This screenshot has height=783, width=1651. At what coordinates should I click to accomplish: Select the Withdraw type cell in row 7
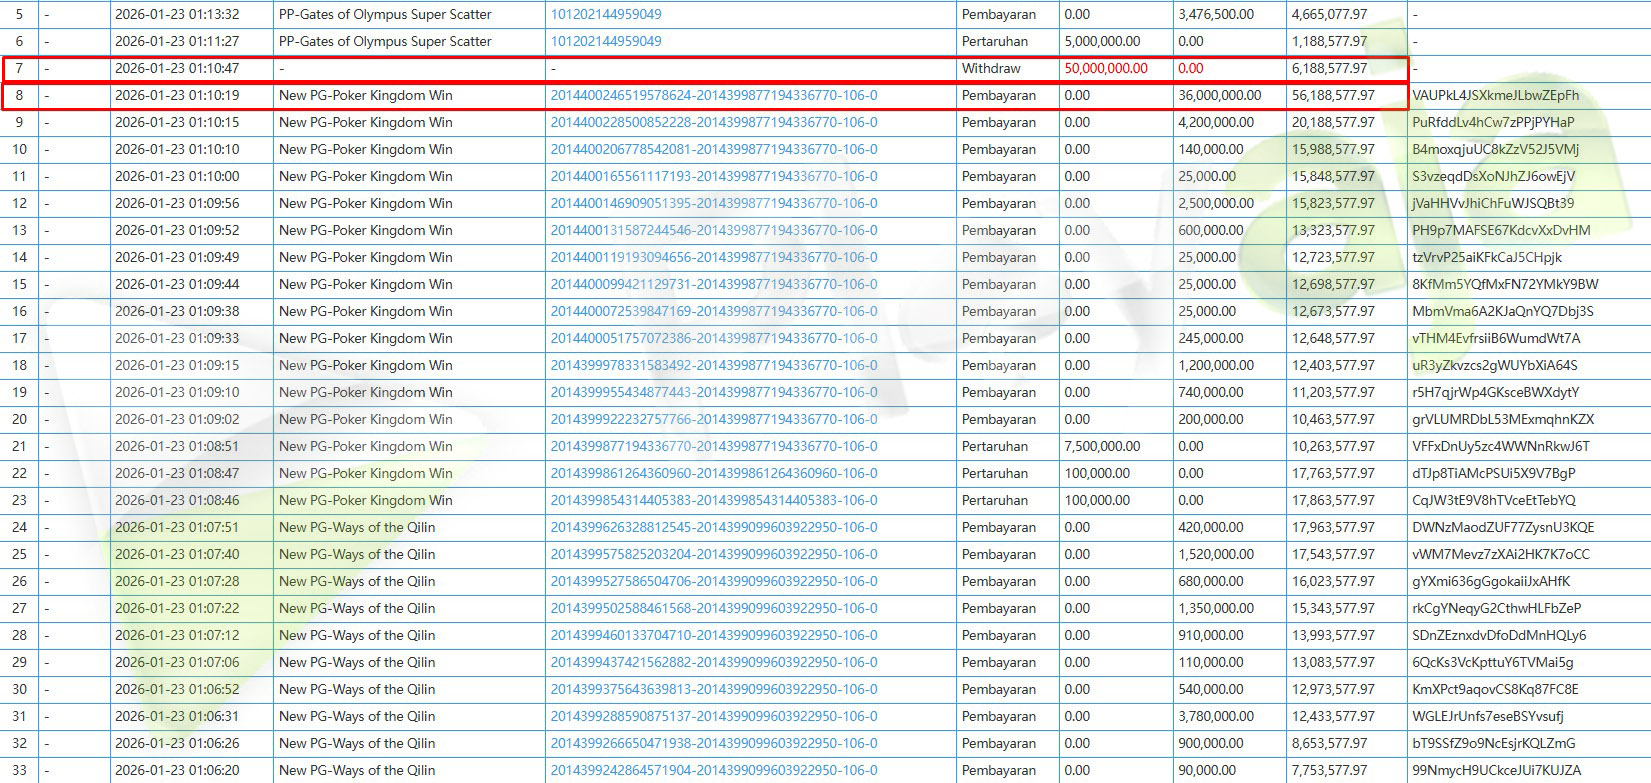(991, 69)
